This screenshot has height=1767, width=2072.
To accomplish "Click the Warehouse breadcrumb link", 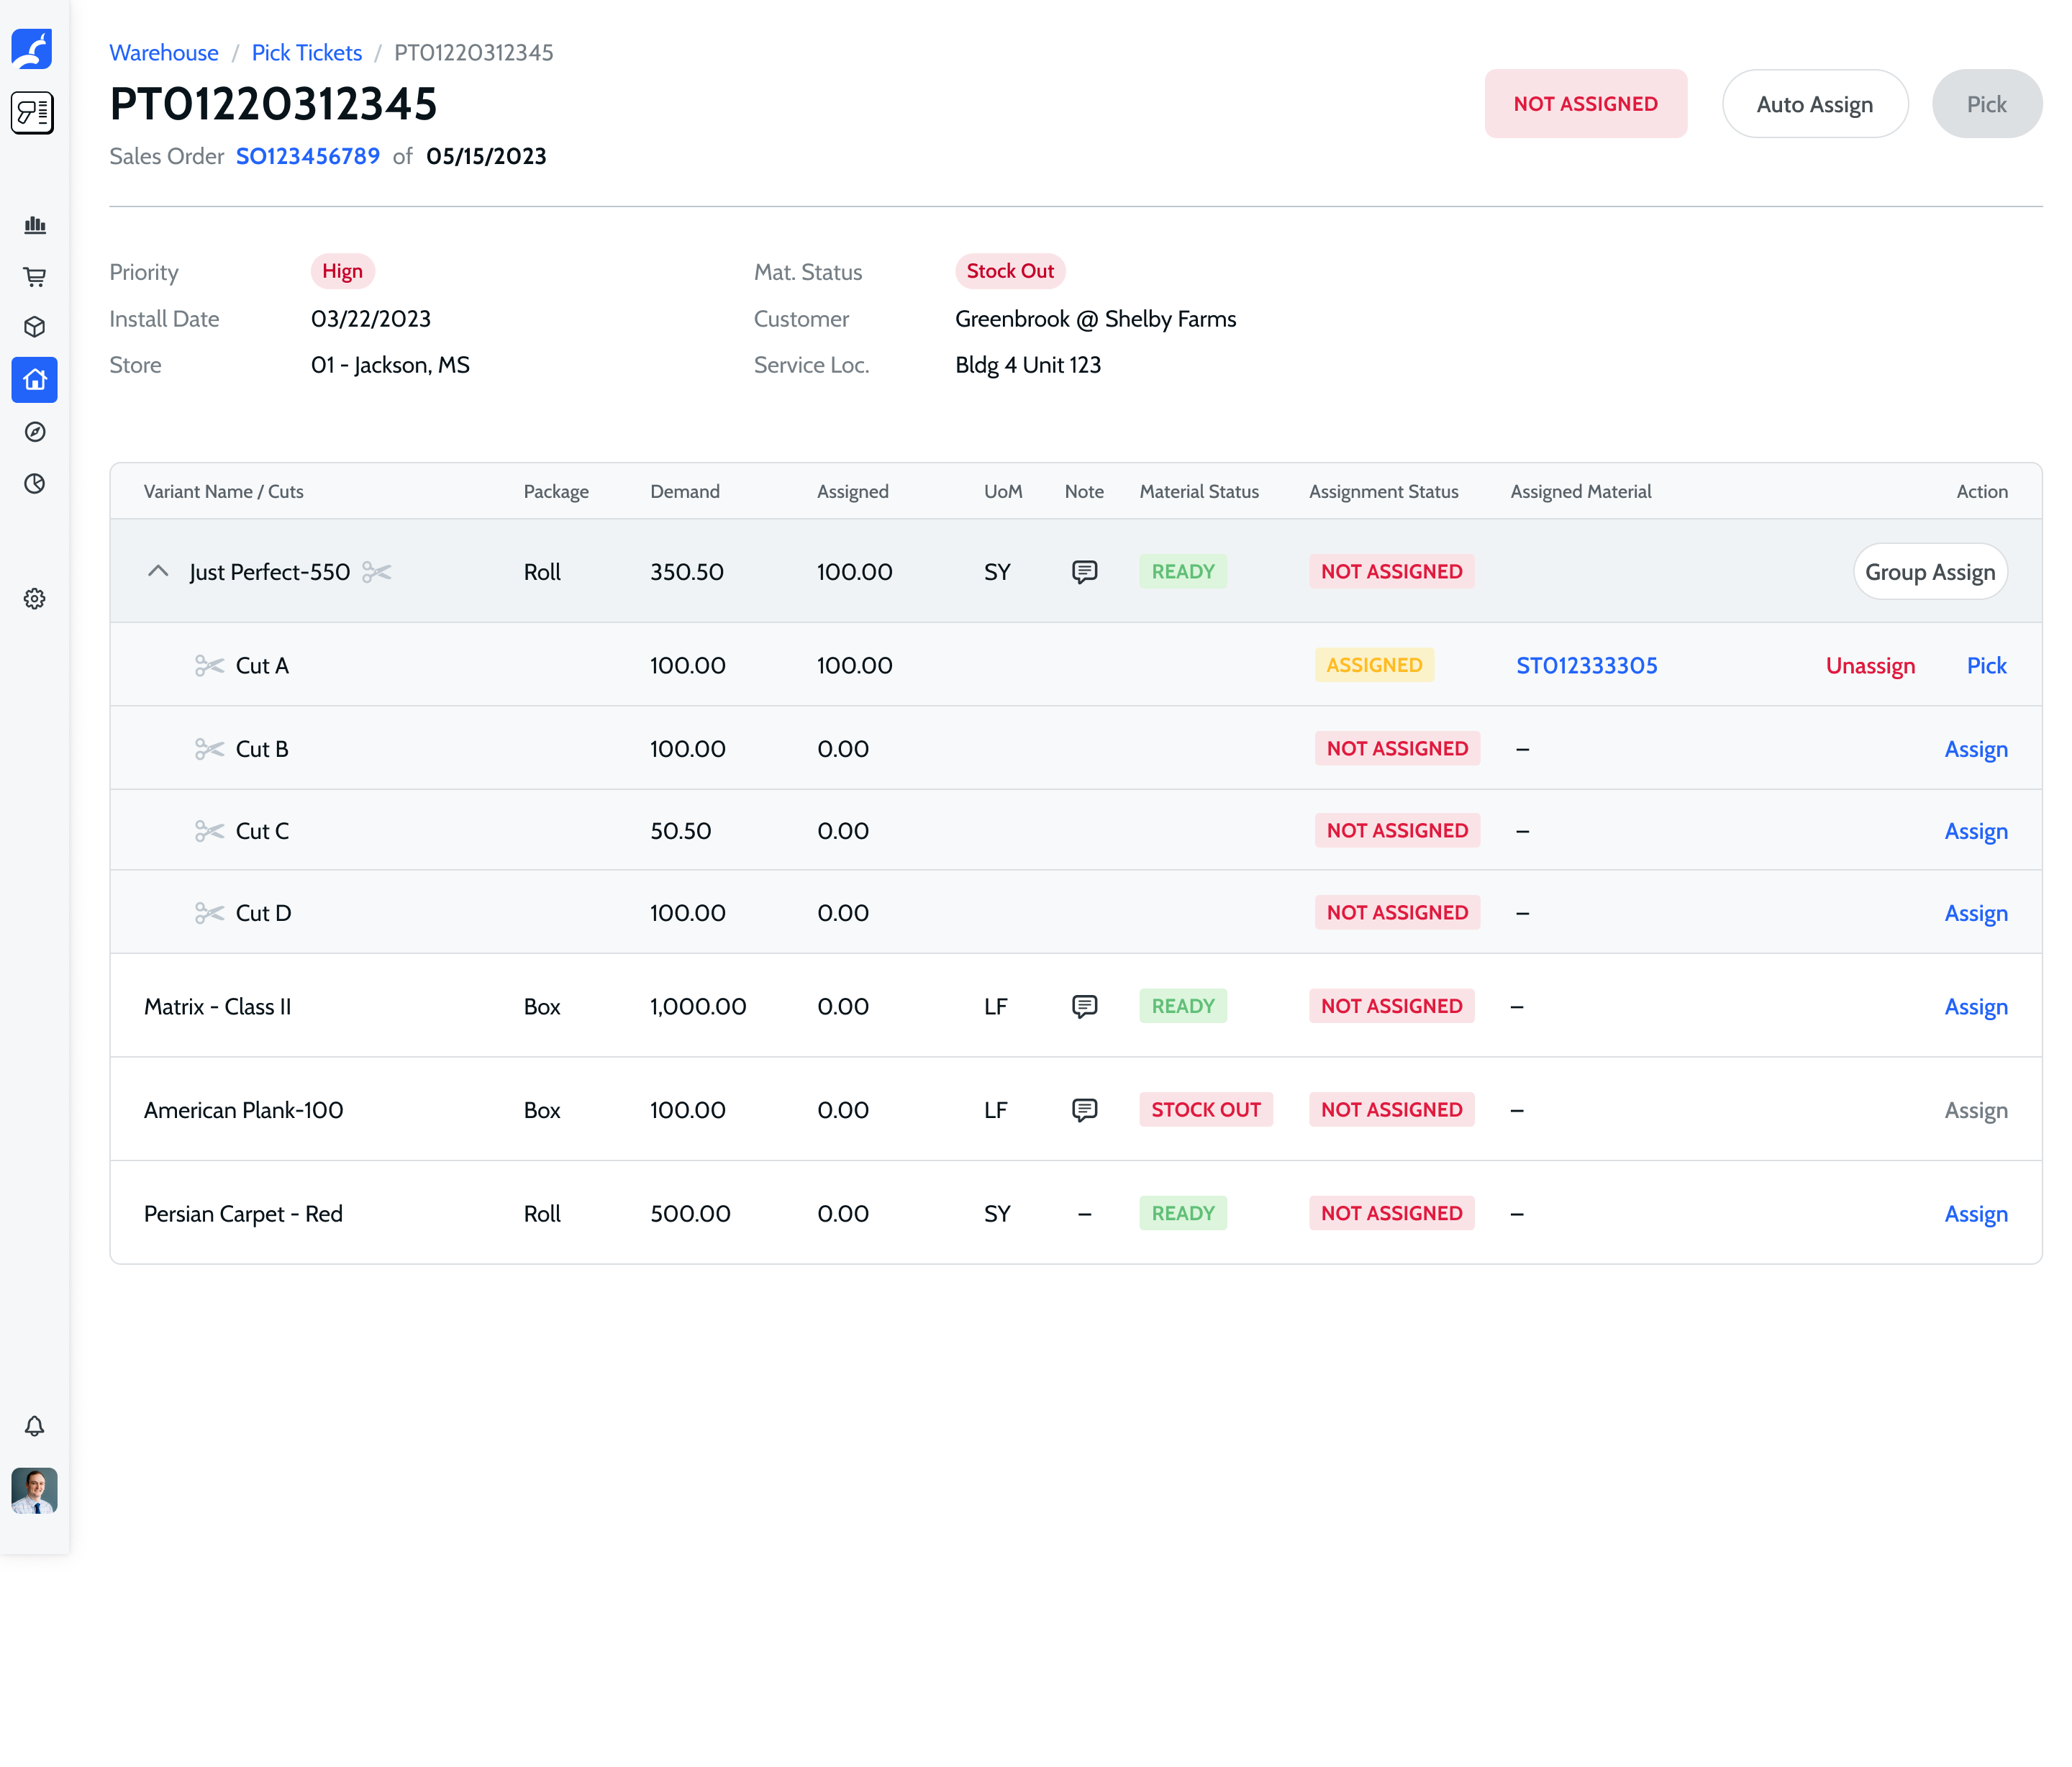I will [x=164, y=53].
